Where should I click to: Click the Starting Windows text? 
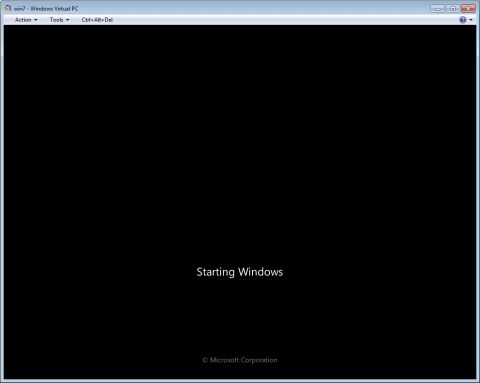pyautogui.click(x=240, y=272)
